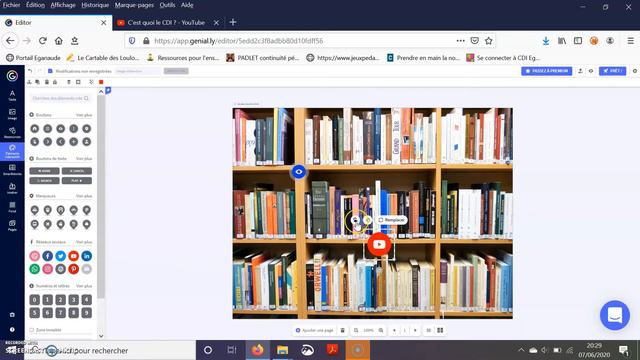Open the Affichage menu
640x360 pixels.
63,5
